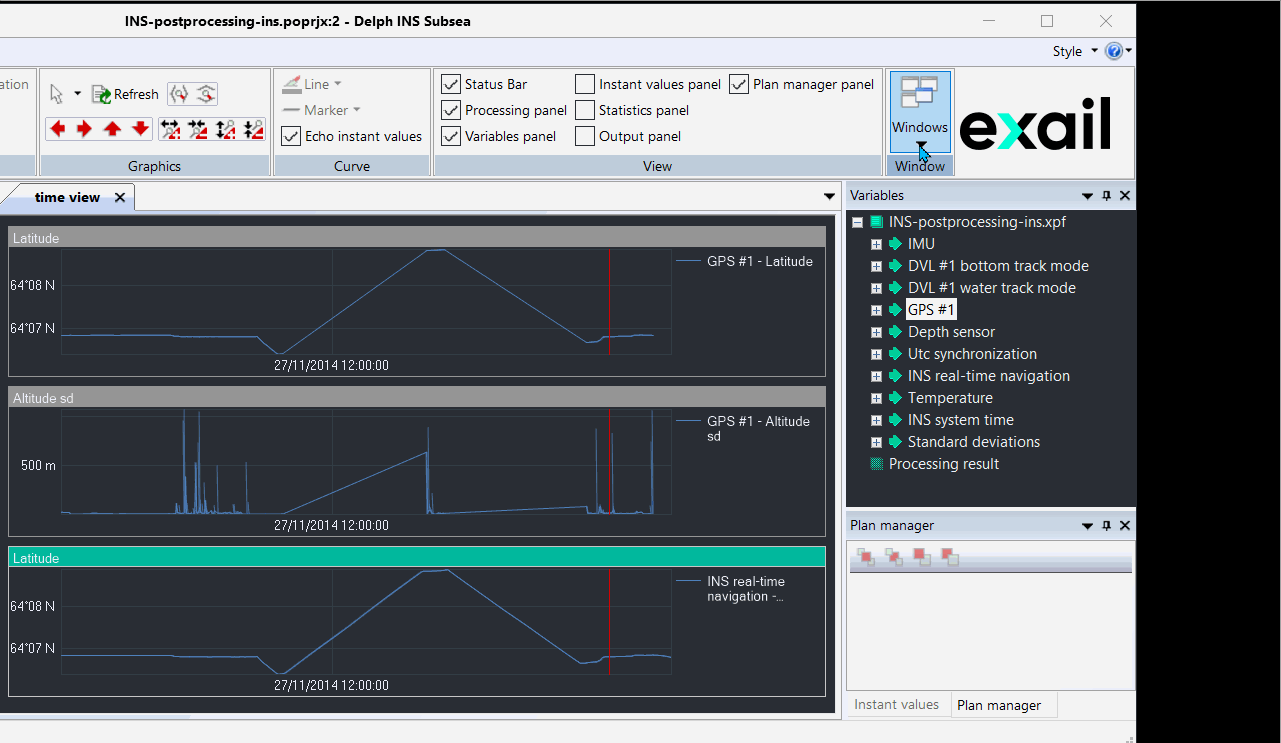Screen dimensions: 1281x743
Task: Click the Refresh graphics button
Action: point(126,94)
